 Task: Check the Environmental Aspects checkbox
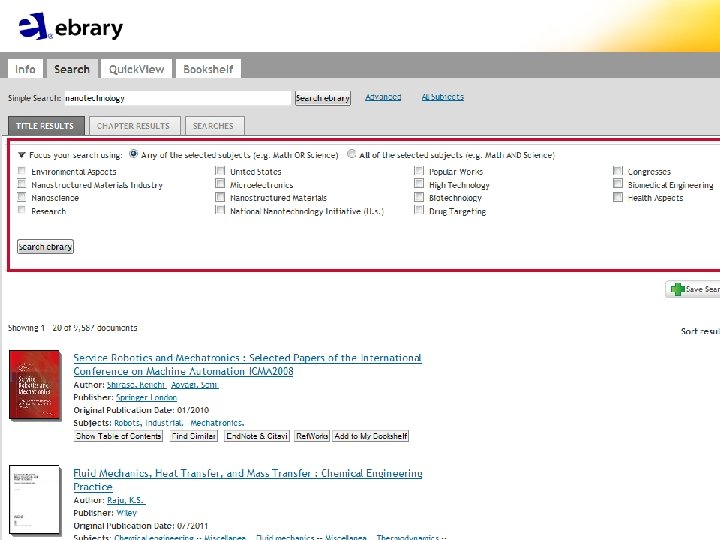point(22,171)
